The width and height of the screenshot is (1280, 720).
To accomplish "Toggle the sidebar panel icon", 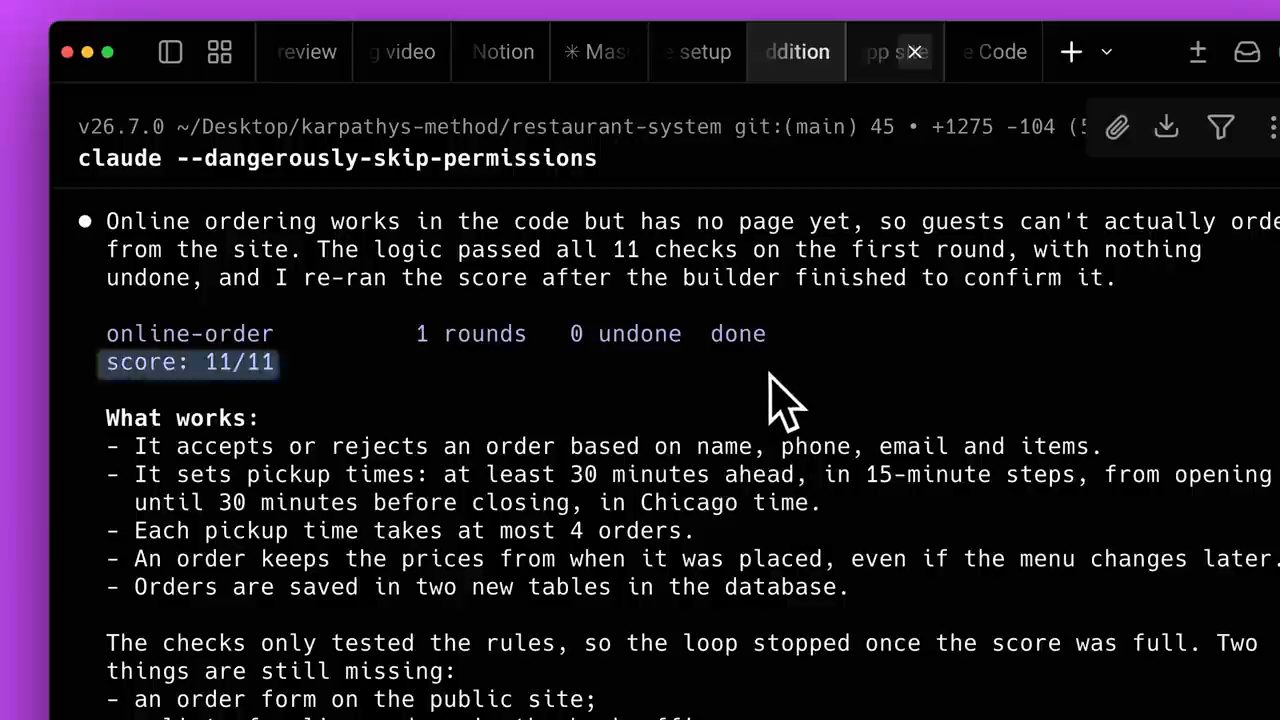I will point(170,52).
